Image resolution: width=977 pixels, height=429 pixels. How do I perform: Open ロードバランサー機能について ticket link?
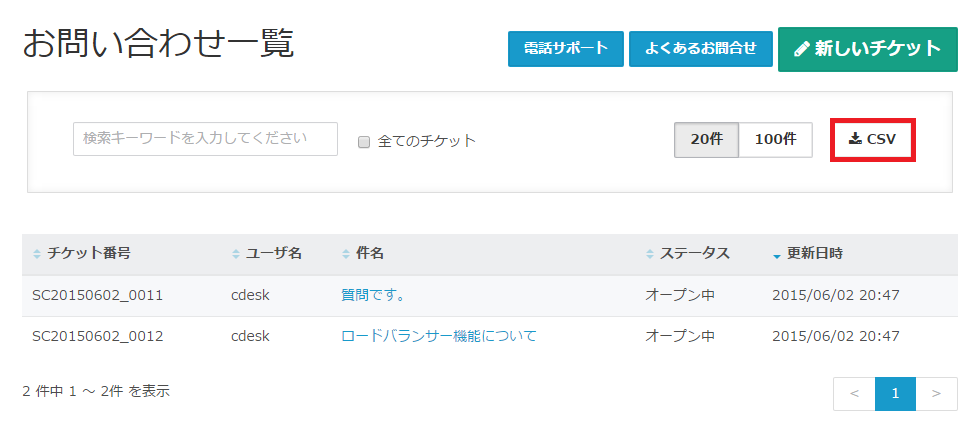439,336
